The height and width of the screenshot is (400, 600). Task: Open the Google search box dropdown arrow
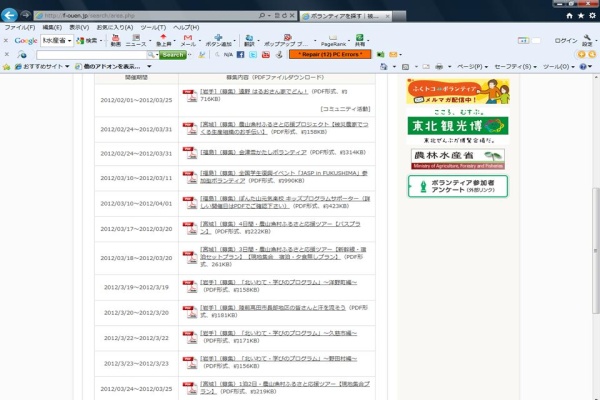(x=69, y=41)
